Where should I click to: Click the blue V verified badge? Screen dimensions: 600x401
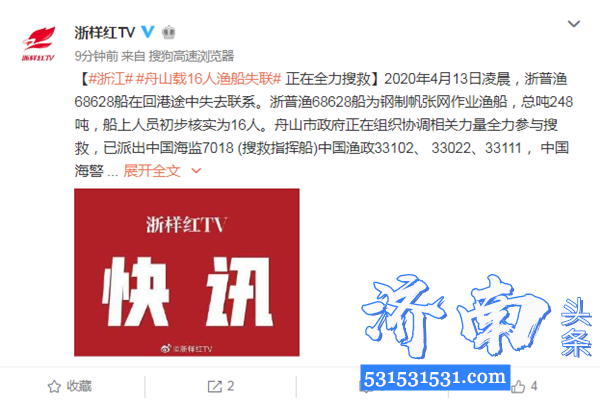point(148,32)
